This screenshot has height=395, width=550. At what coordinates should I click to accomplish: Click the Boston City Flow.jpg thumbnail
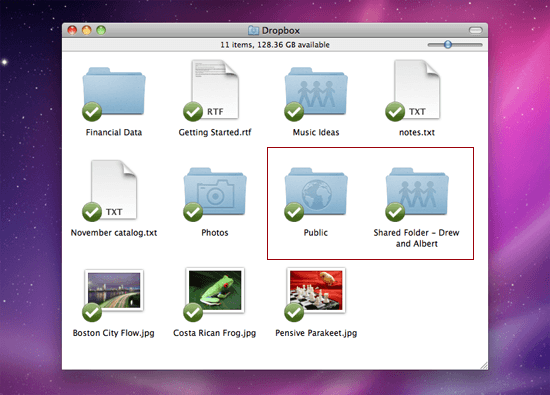pyautogui.click(x=114, y=290)
